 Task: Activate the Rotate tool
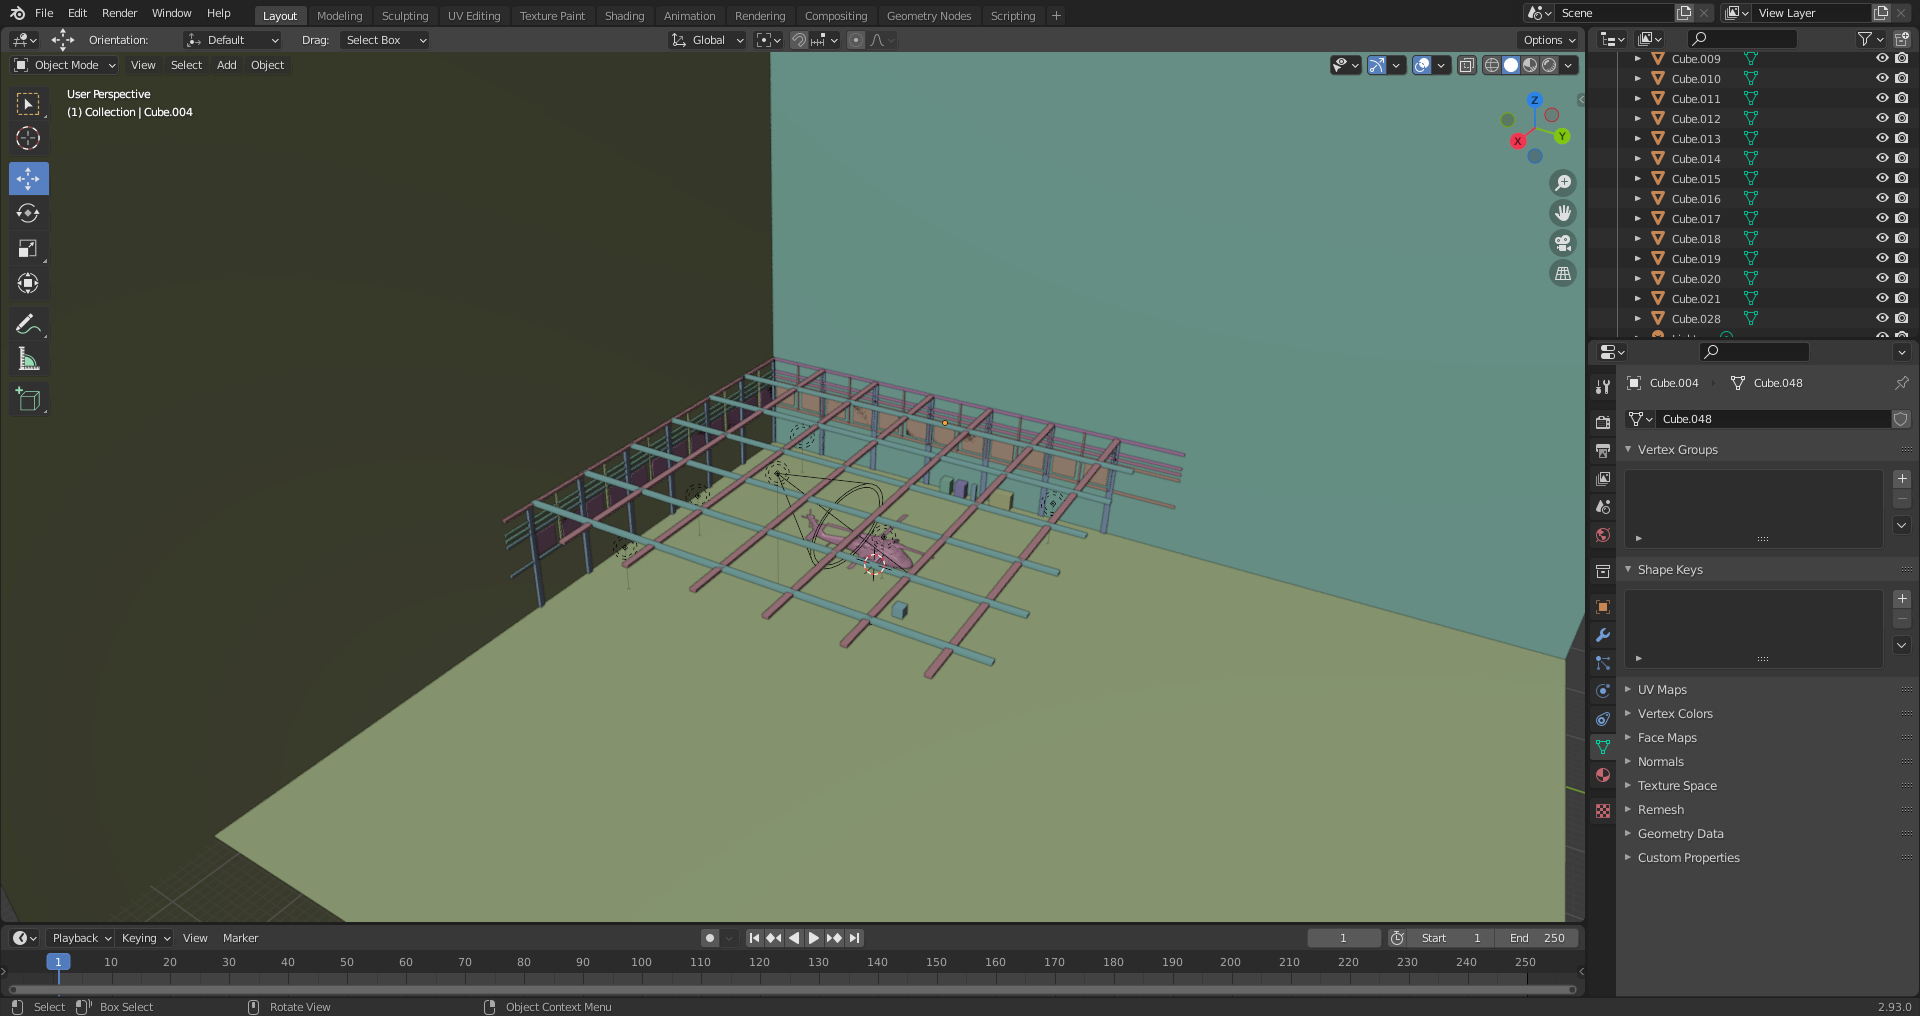pyautogui.click(x=28, y=214)
